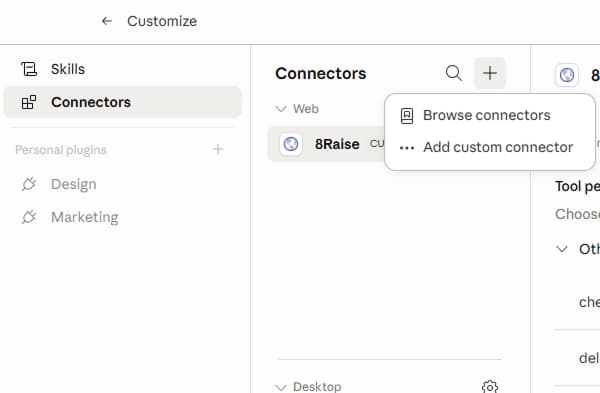Viewport: 600px width, 393px height.
Task: Click the Skills scroll icon
Action: 29,69
